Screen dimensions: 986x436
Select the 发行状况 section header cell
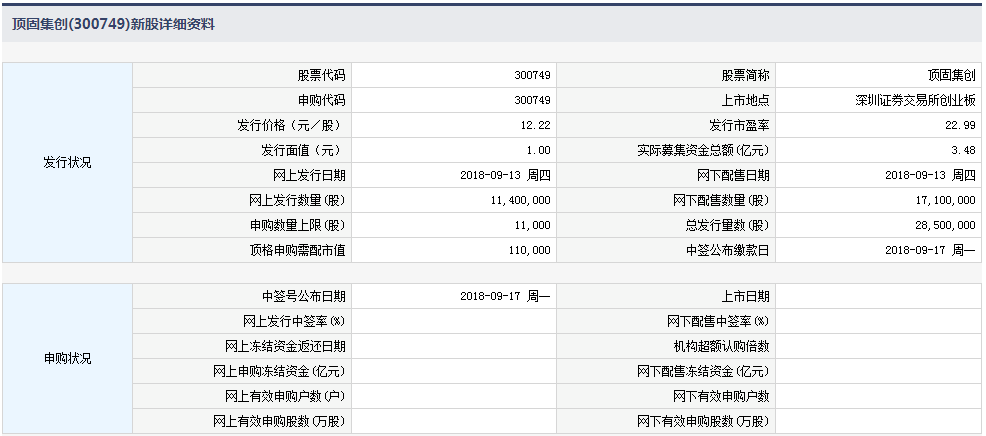pyautogui.click(x=67, y=163)
